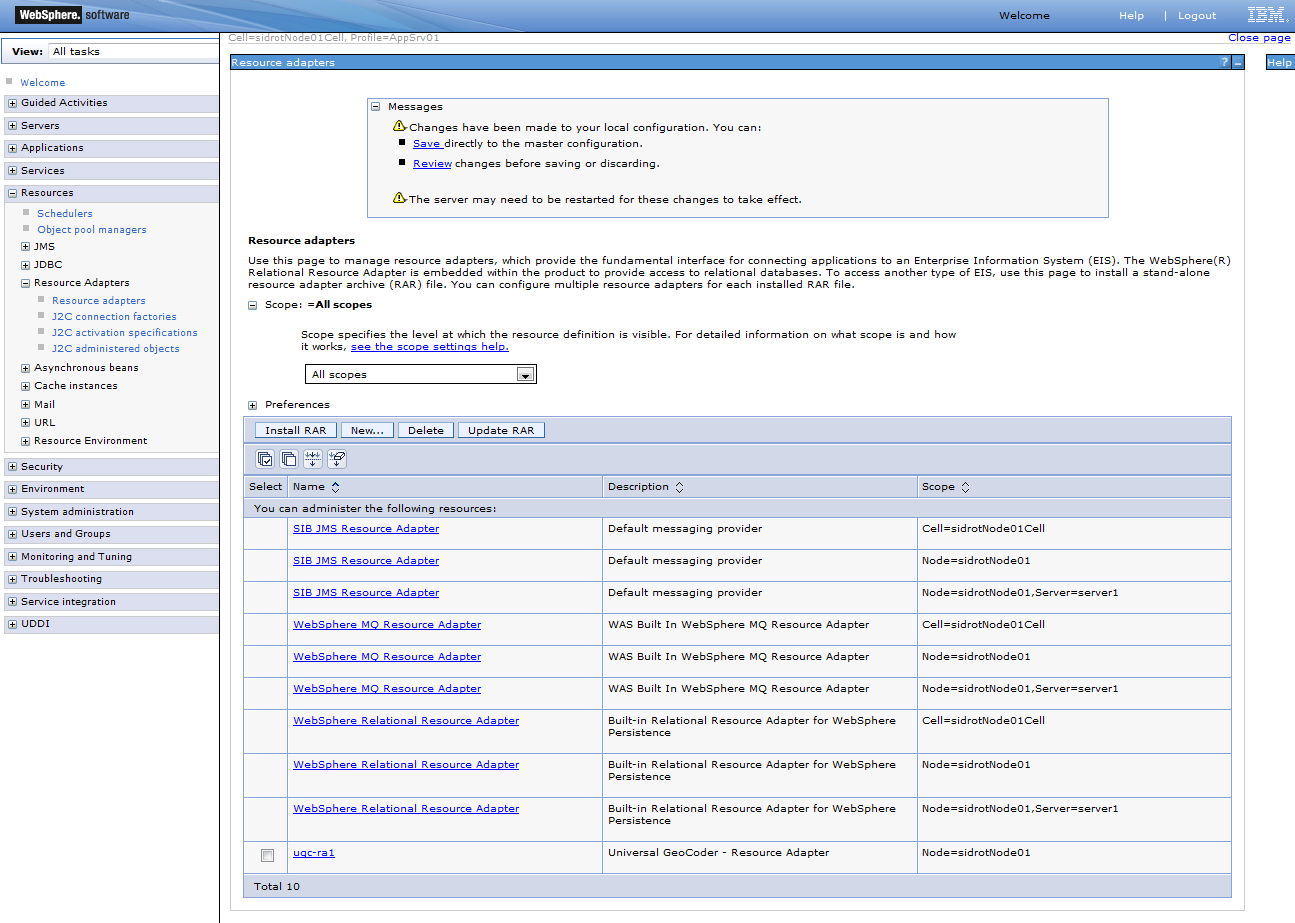Screen dimensions: 1295x923
Task: Tick the checkbox for uqc-ra1
Action: tap(267, 855)
